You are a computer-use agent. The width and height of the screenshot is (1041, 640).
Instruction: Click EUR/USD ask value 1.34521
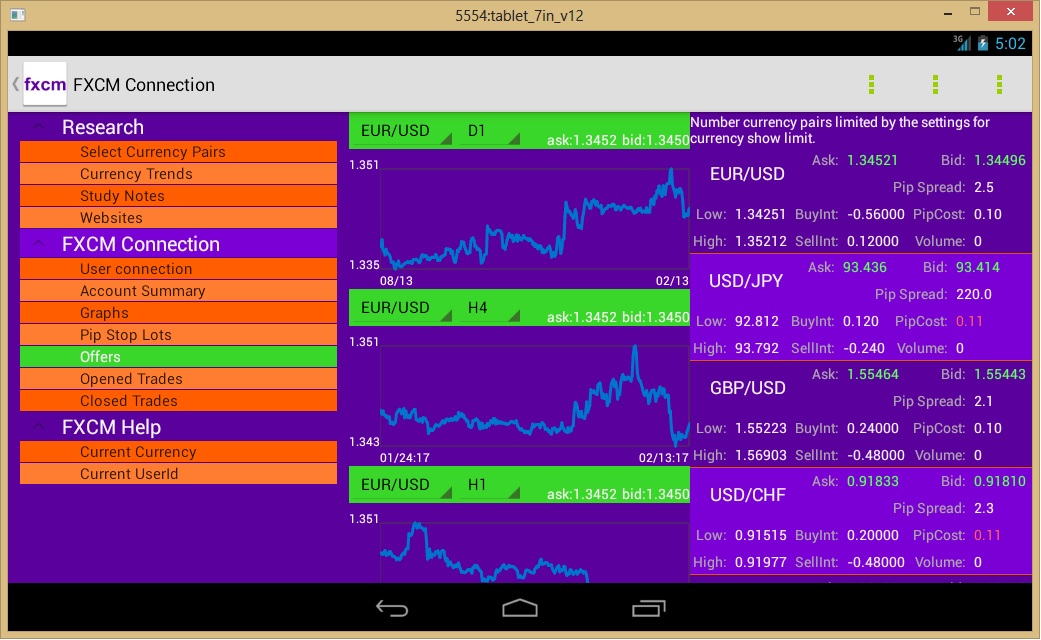pos(872,160)
